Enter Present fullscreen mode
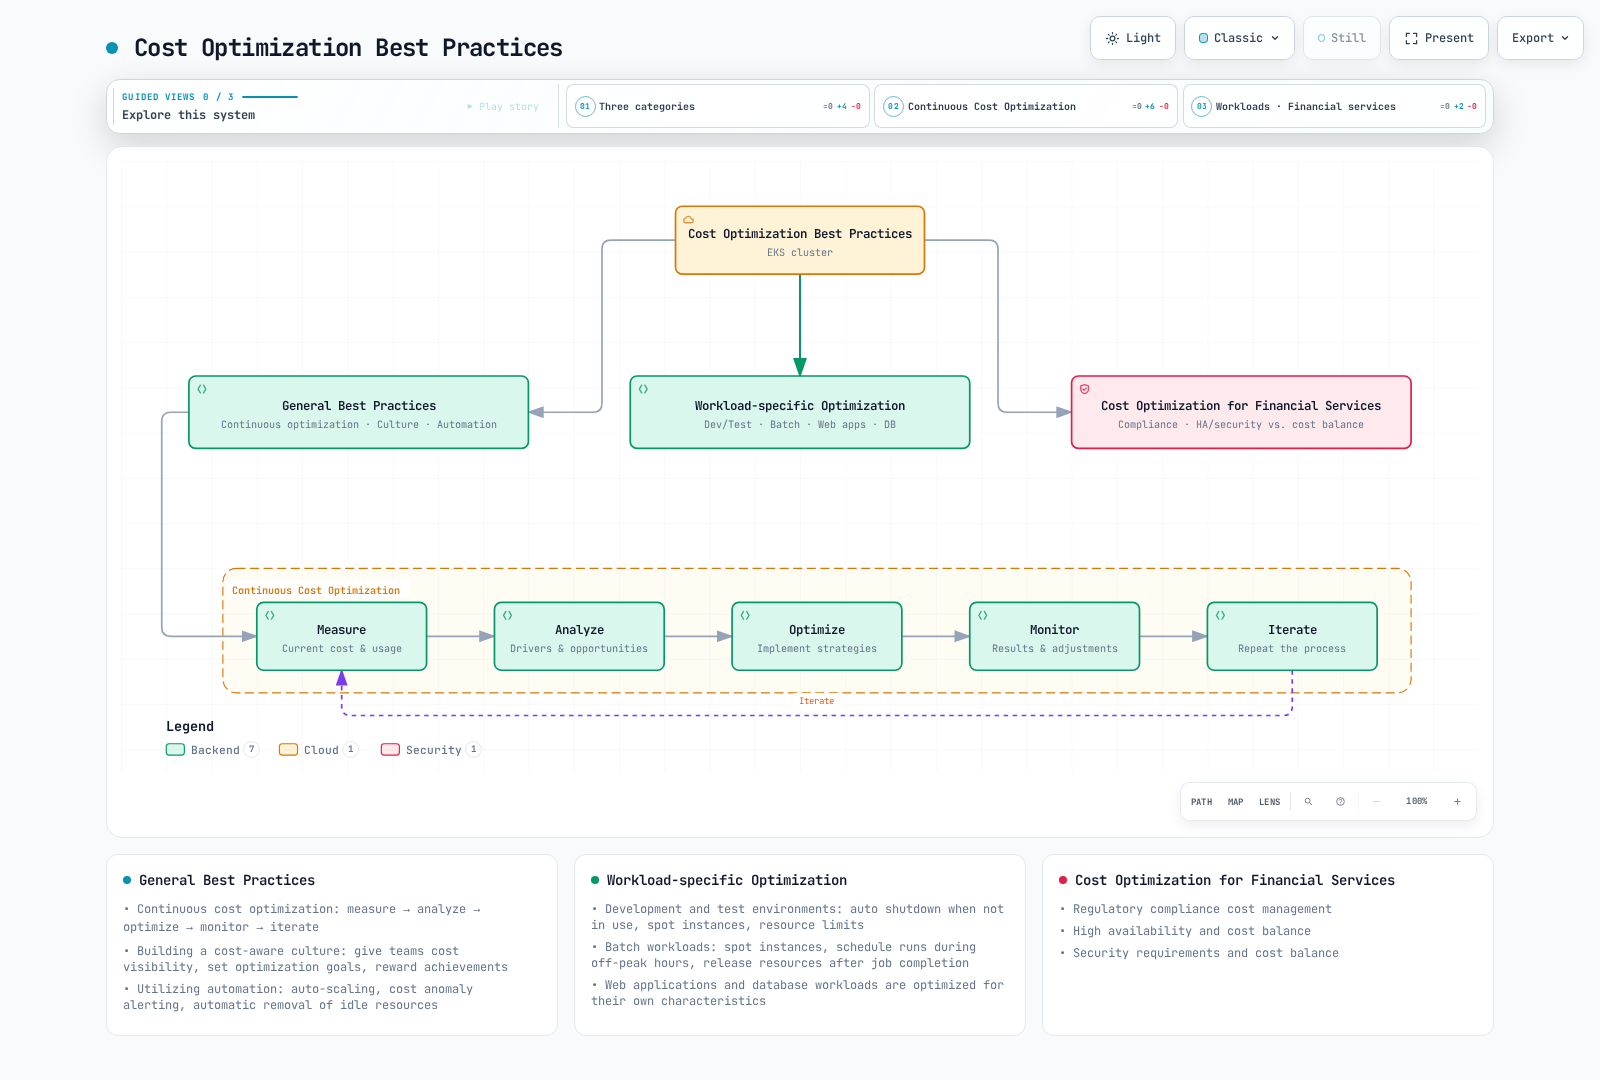 pos(1439,38)
